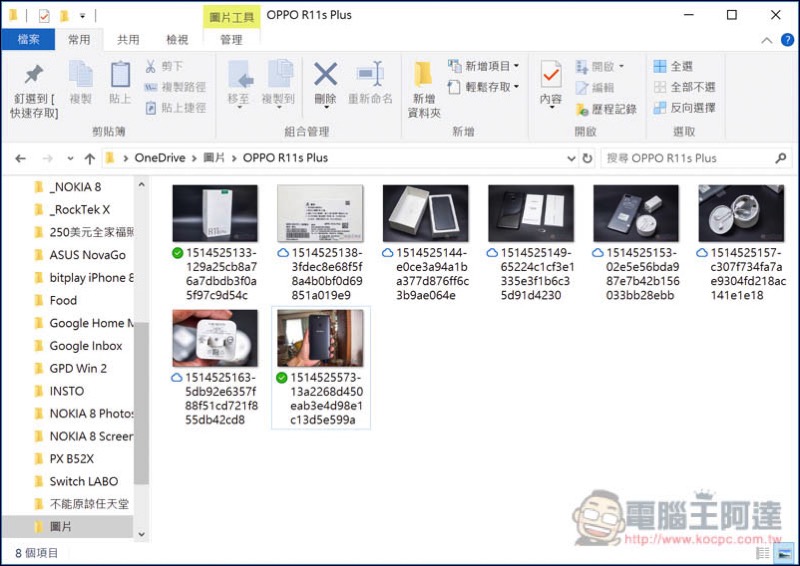Switch to the Share (共用) tab
The height and width of the screenshot is (566, 800).
(128, 40)
